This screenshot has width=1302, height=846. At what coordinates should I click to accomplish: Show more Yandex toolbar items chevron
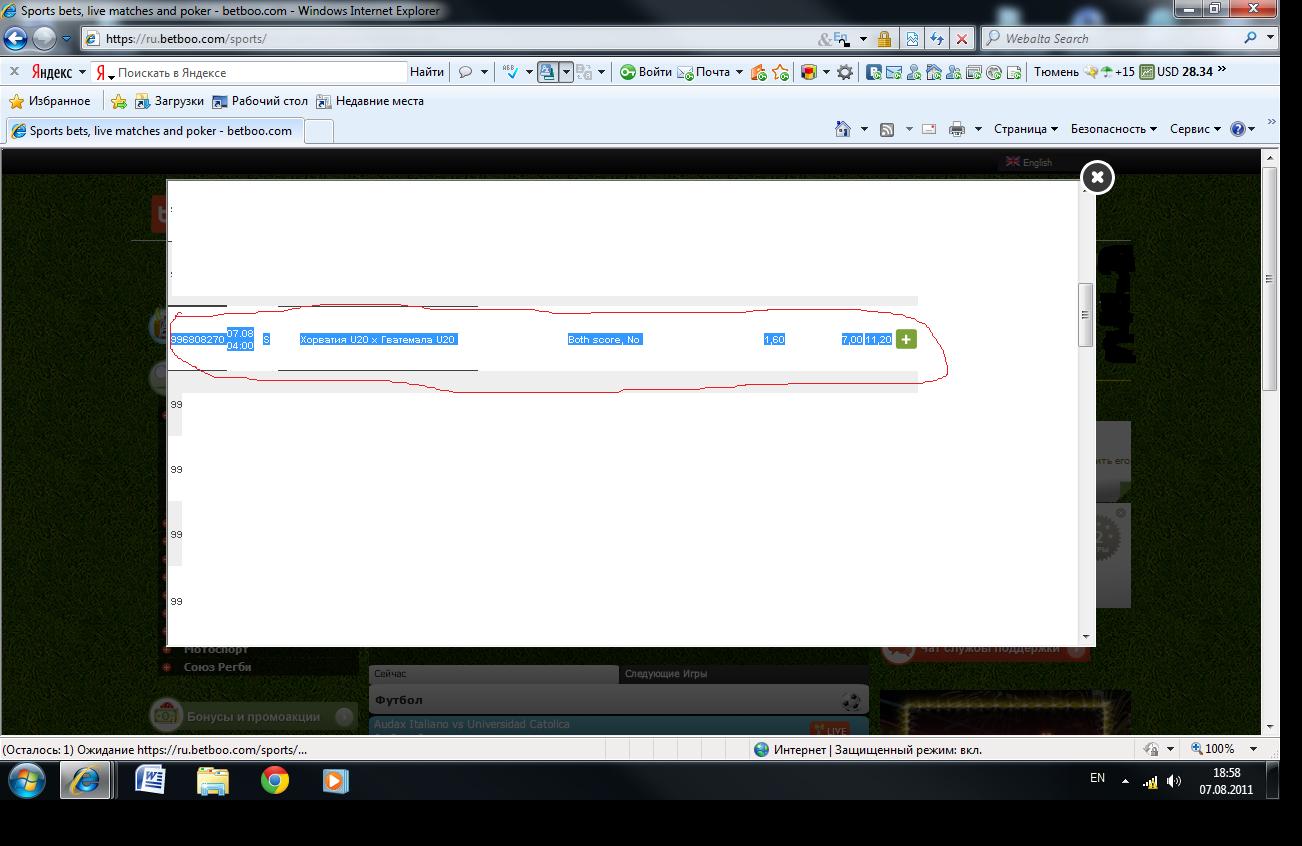[1222, 70]
